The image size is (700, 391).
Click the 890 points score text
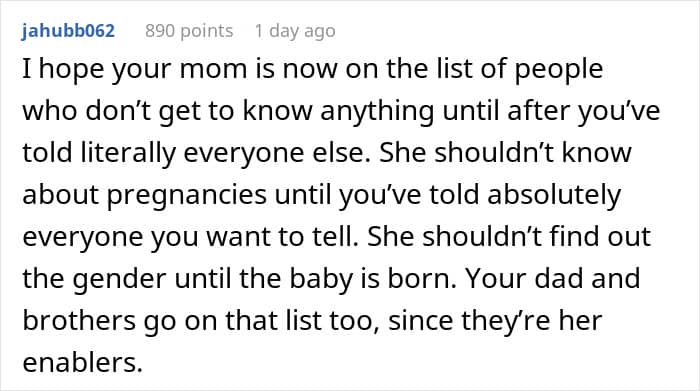click(189, 31)
